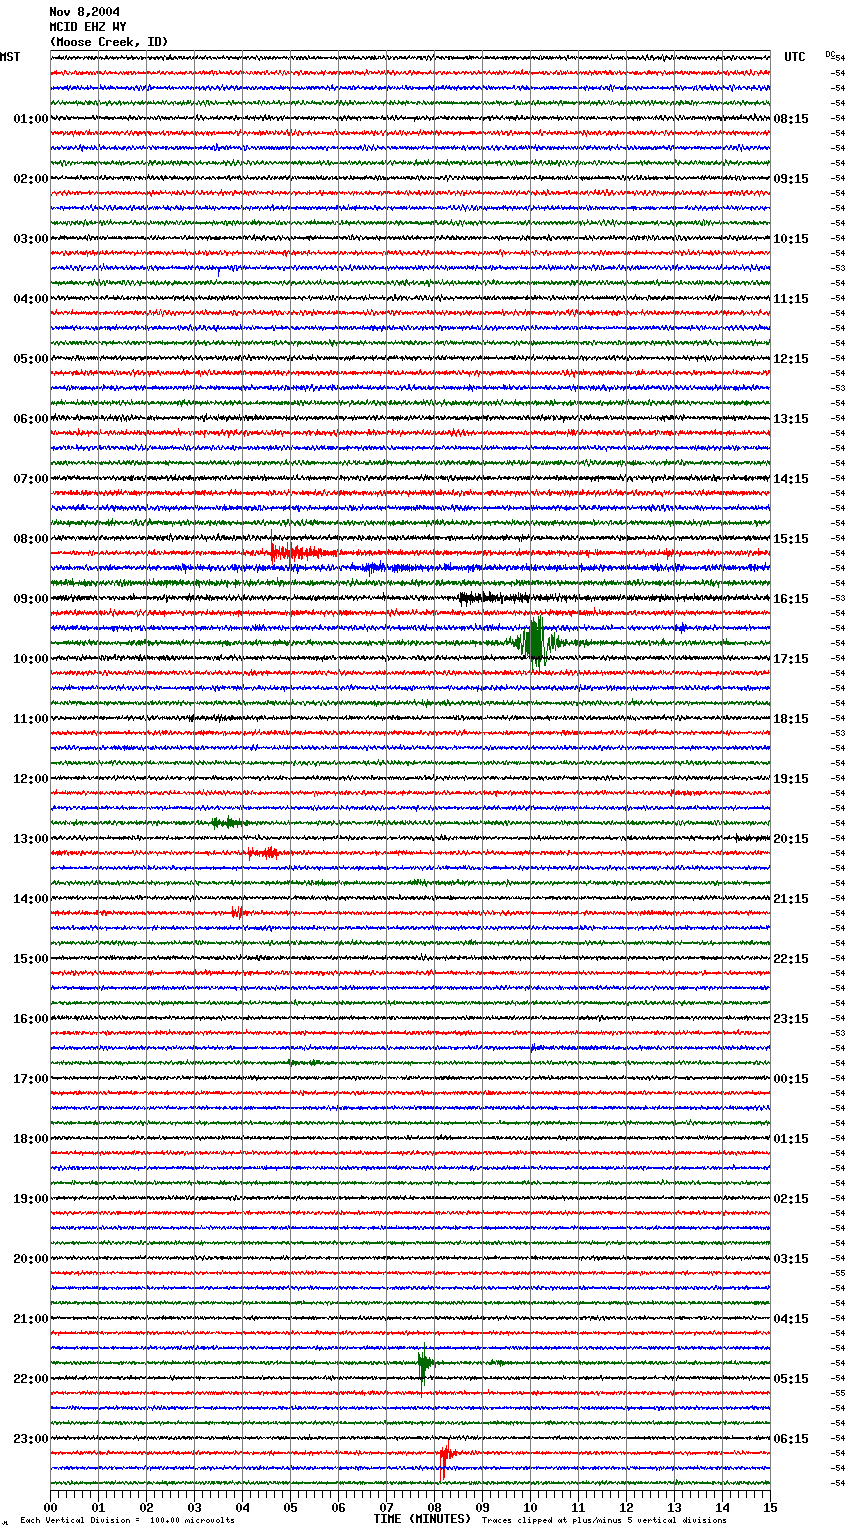Click the 16:15 UTC time label
The image size is (850, 1534).
[791, 599]
